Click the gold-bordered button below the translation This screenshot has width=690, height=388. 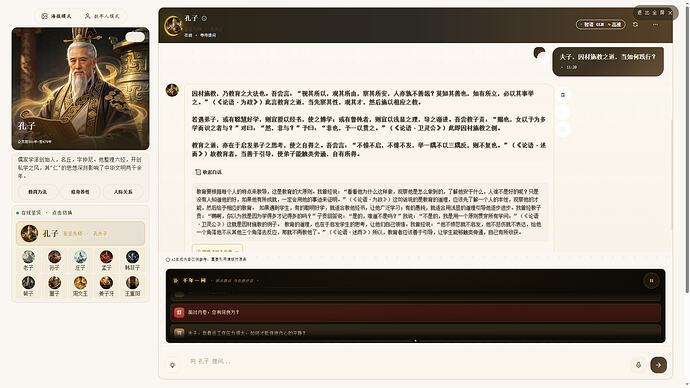[217, 249]
